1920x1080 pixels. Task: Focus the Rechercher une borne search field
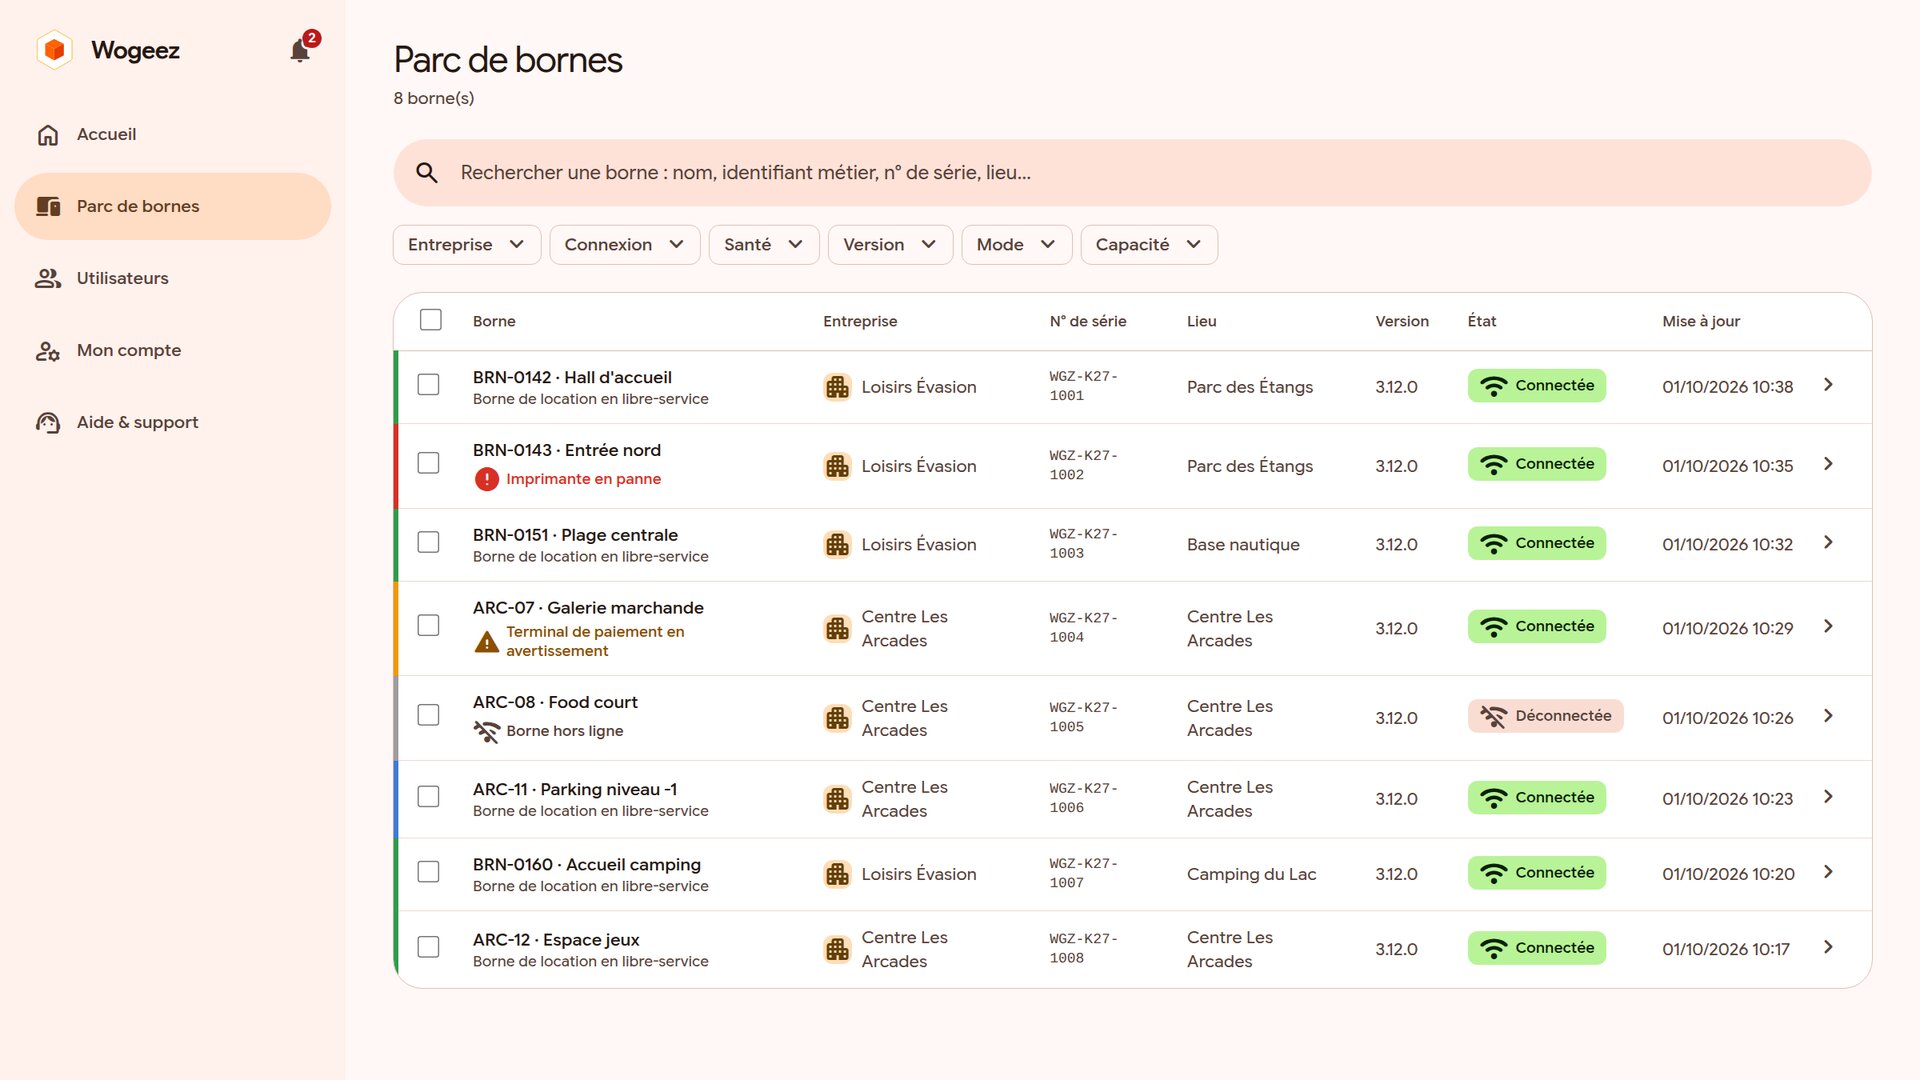1132,173
